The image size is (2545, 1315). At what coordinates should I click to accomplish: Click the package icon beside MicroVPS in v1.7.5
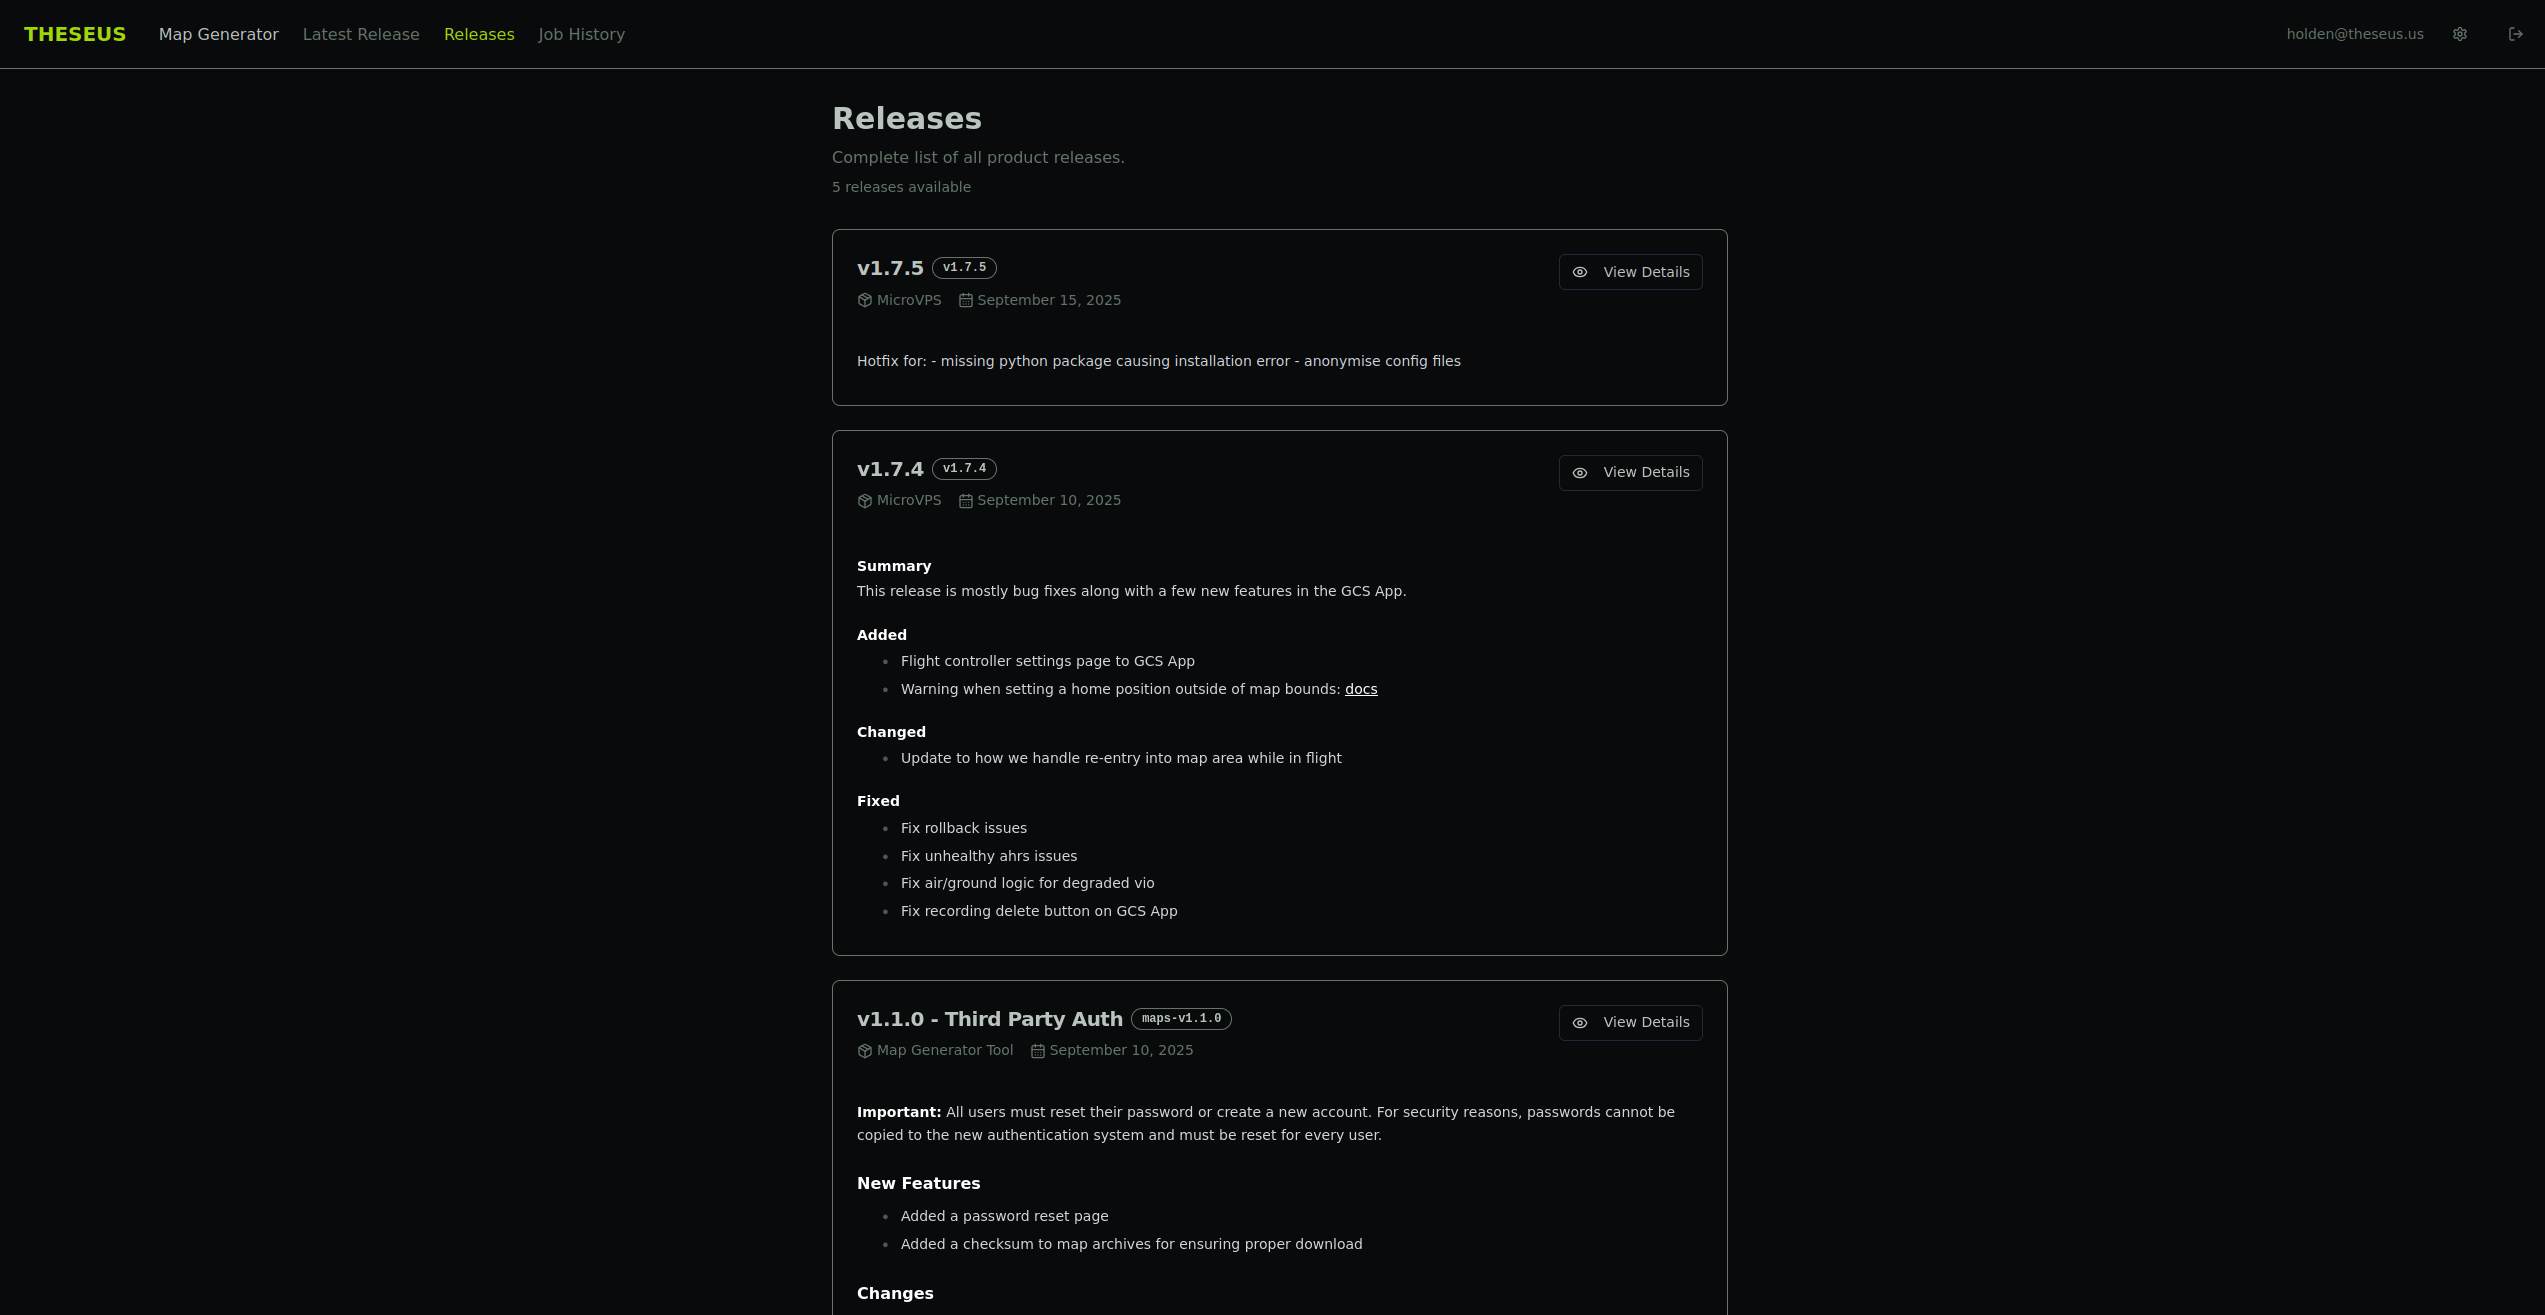click(865, 300)
